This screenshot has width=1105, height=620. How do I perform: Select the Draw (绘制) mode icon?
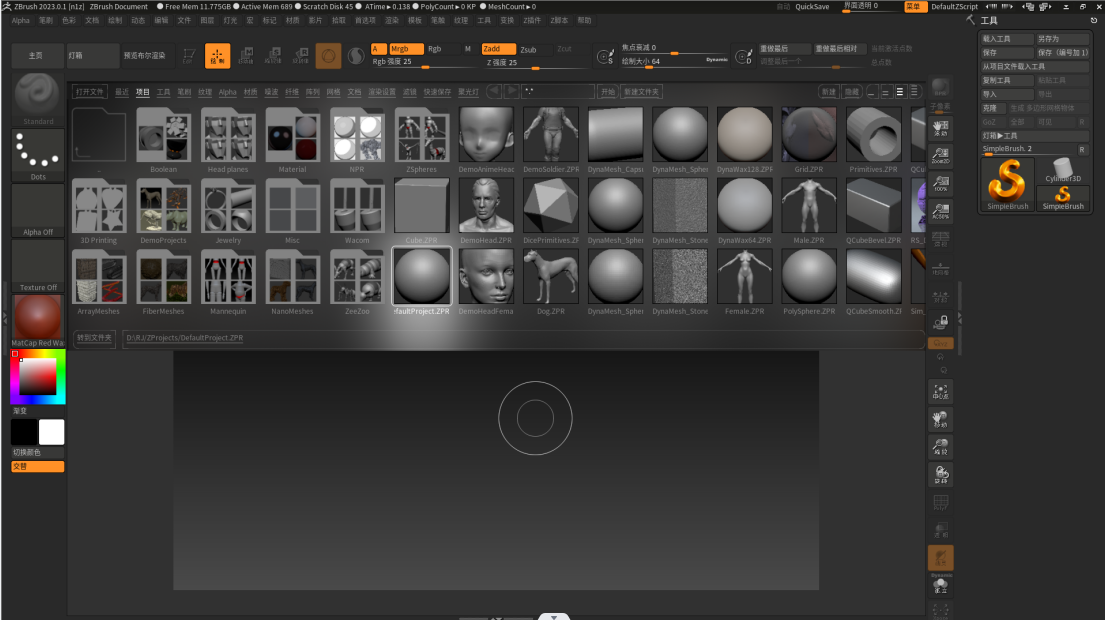pyautogui.click(x=217, y=56)
